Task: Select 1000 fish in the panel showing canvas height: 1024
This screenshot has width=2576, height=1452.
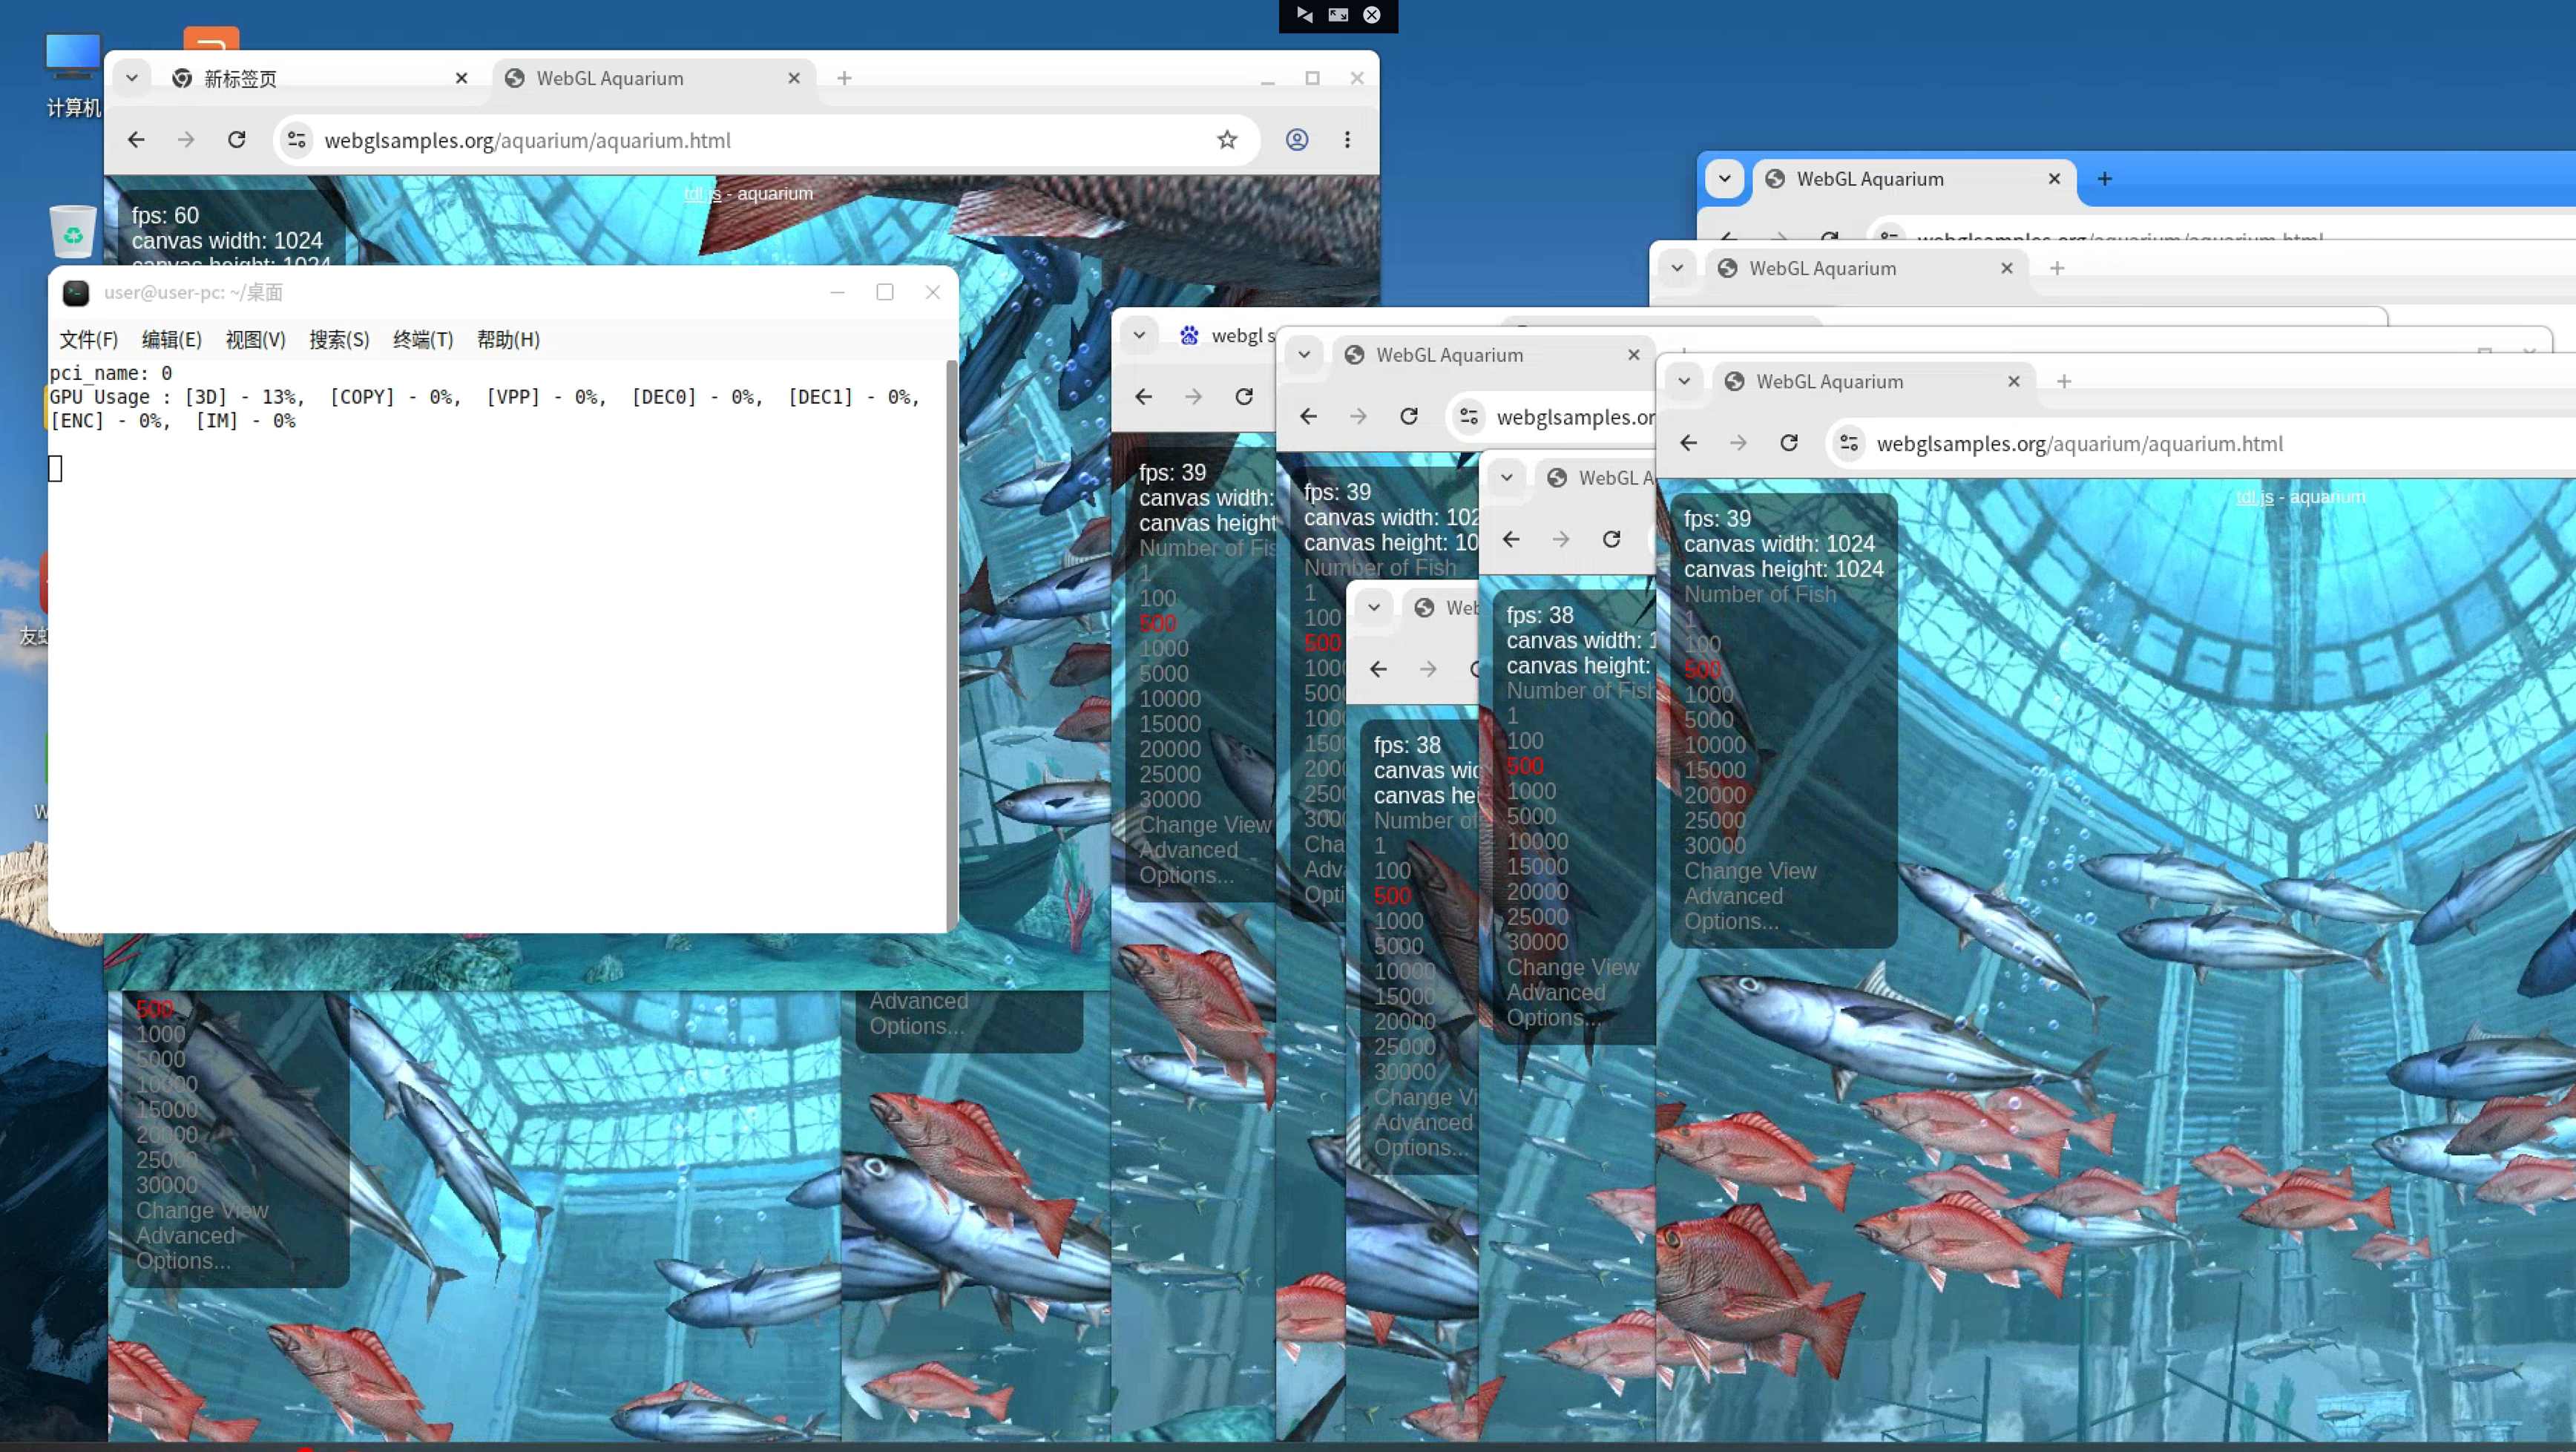Action: pyautogui.click(x=1708, y=695)
